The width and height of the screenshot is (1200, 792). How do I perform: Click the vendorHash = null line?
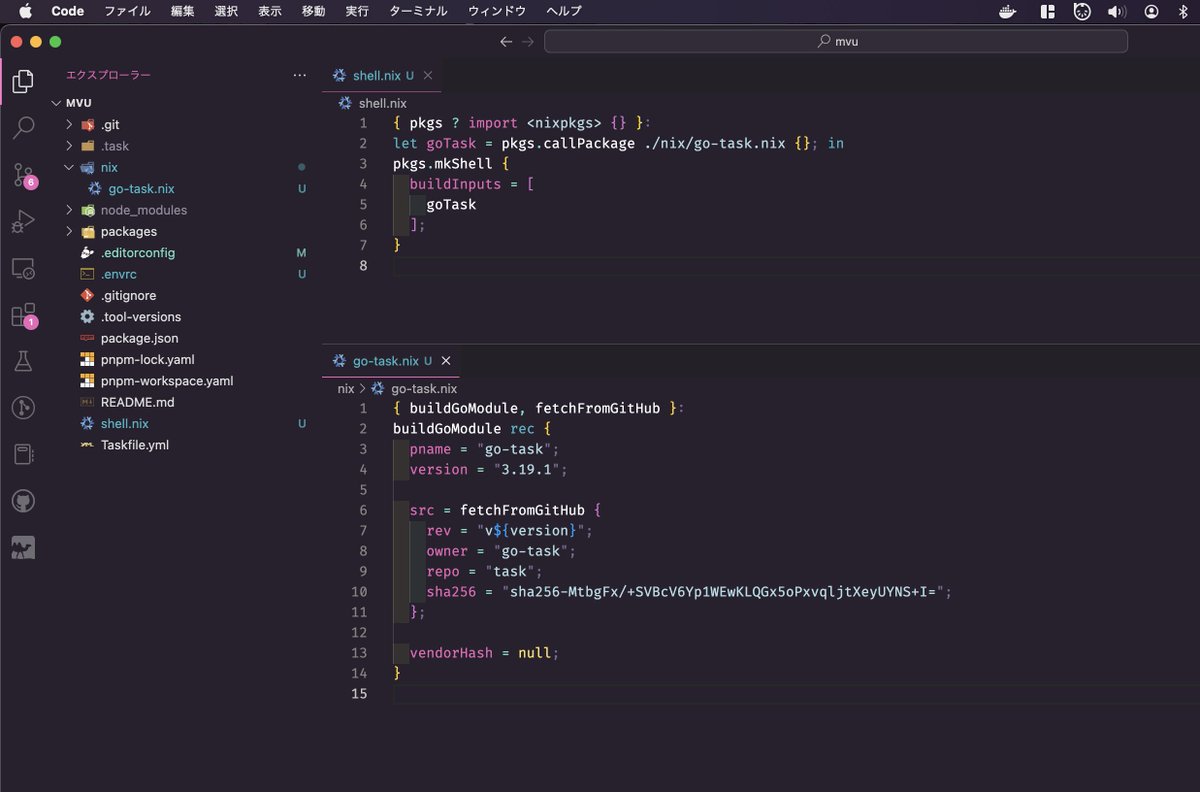click(484, 653)
